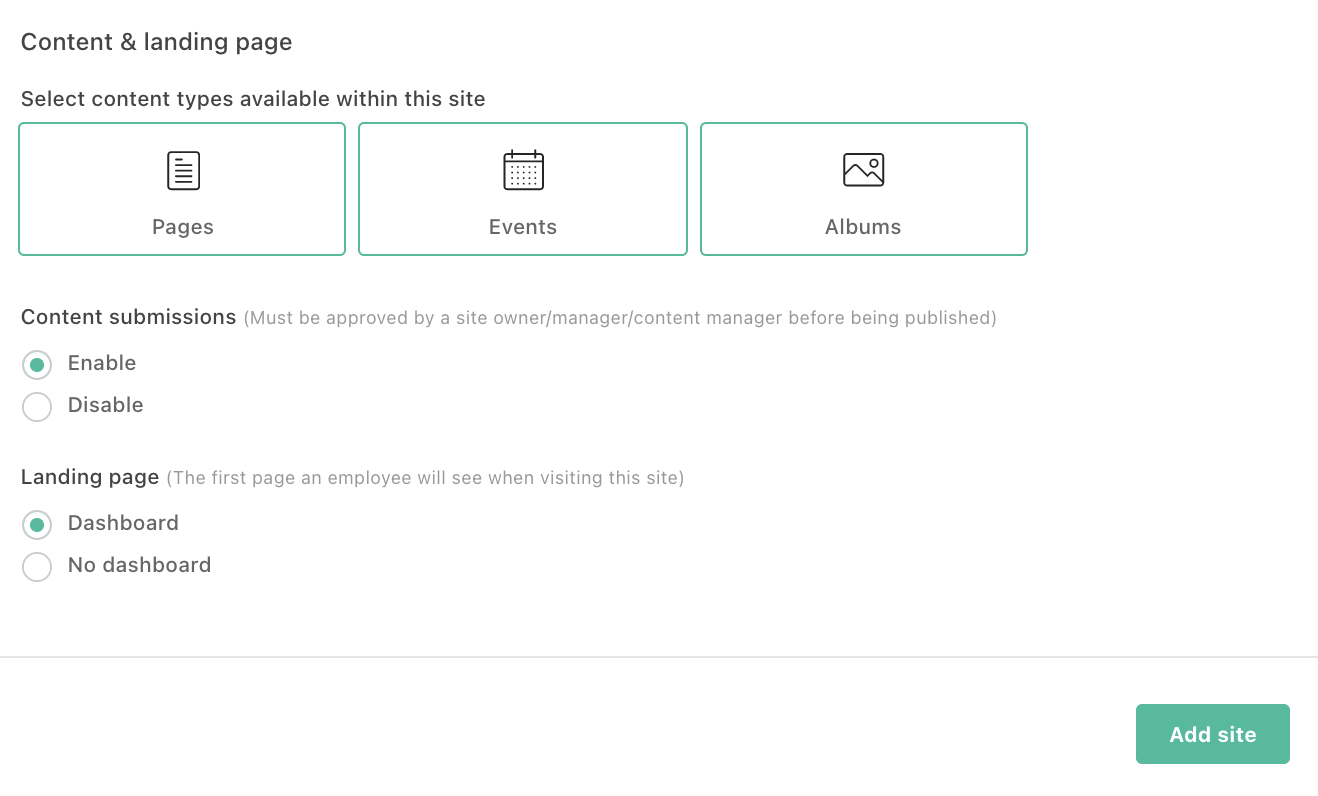The height and width of the screenshot is (796, 1318).
Task: Select the Enable radio circle for content submissions
Action: tap(37, 365)
